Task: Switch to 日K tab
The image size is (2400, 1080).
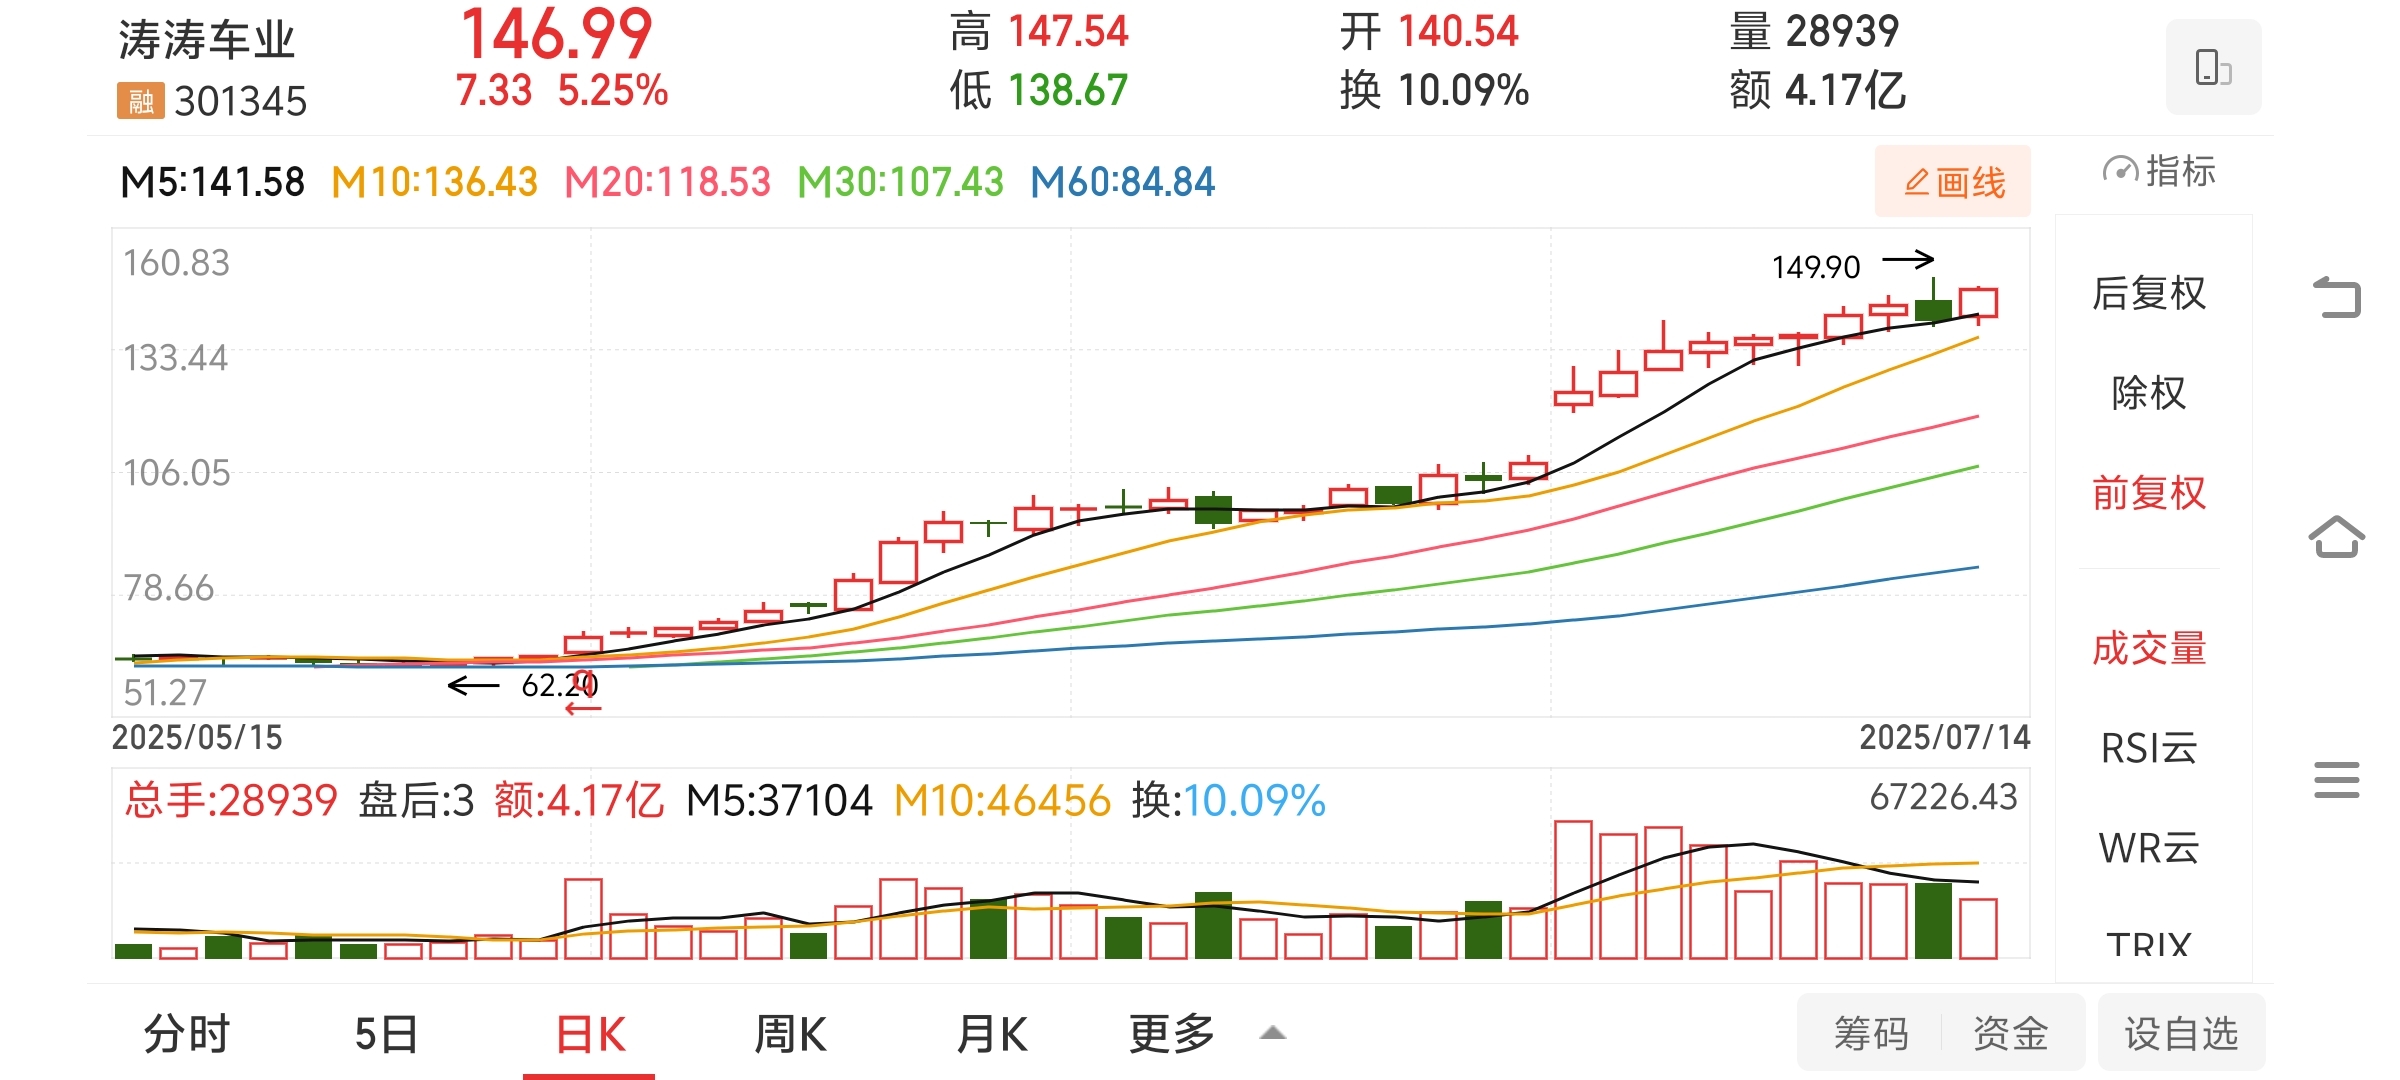Action: [590, 1034]
